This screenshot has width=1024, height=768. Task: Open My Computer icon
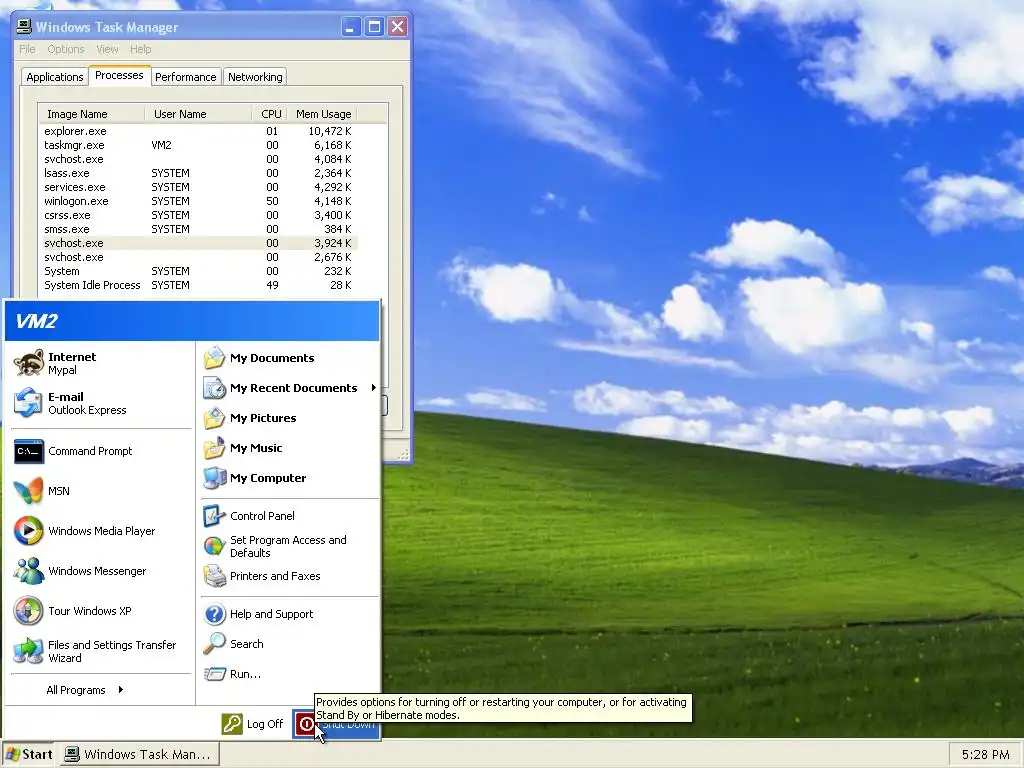pyautogui.click(x=214, y=478)
